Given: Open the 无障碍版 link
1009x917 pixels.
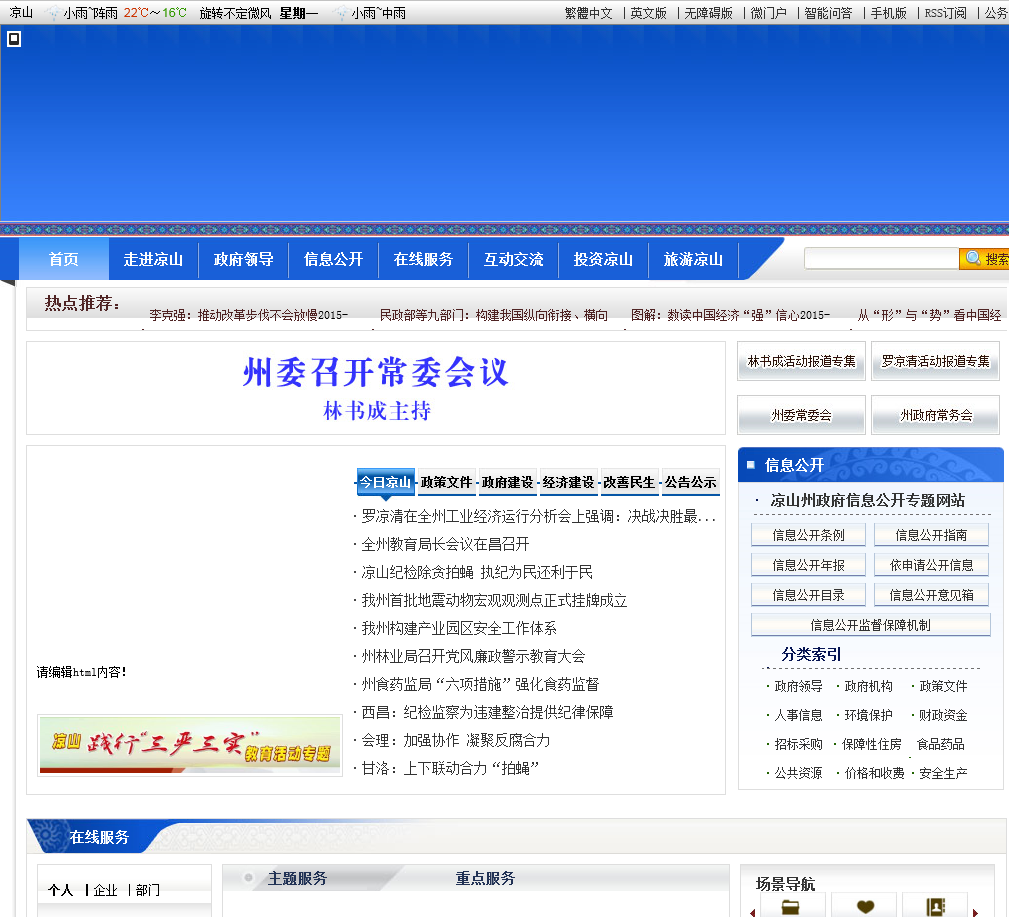Looking at the screenshot, I should point(708,13).
